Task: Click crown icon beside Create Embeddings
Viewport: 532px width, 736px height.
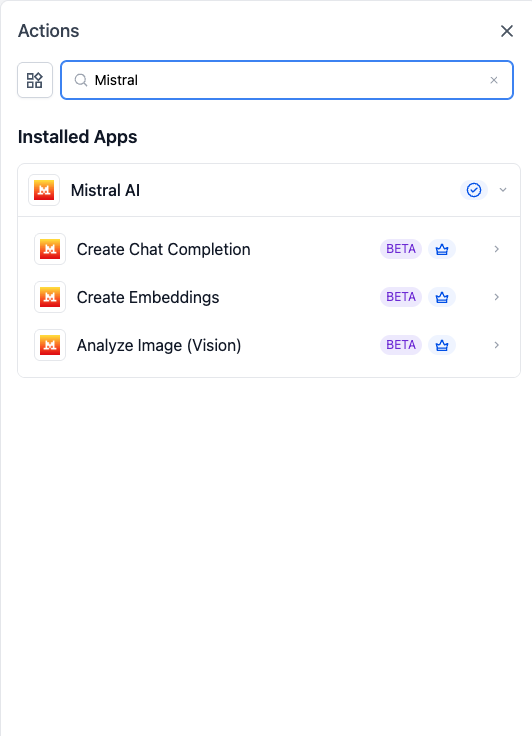Action: pos(442,297)
